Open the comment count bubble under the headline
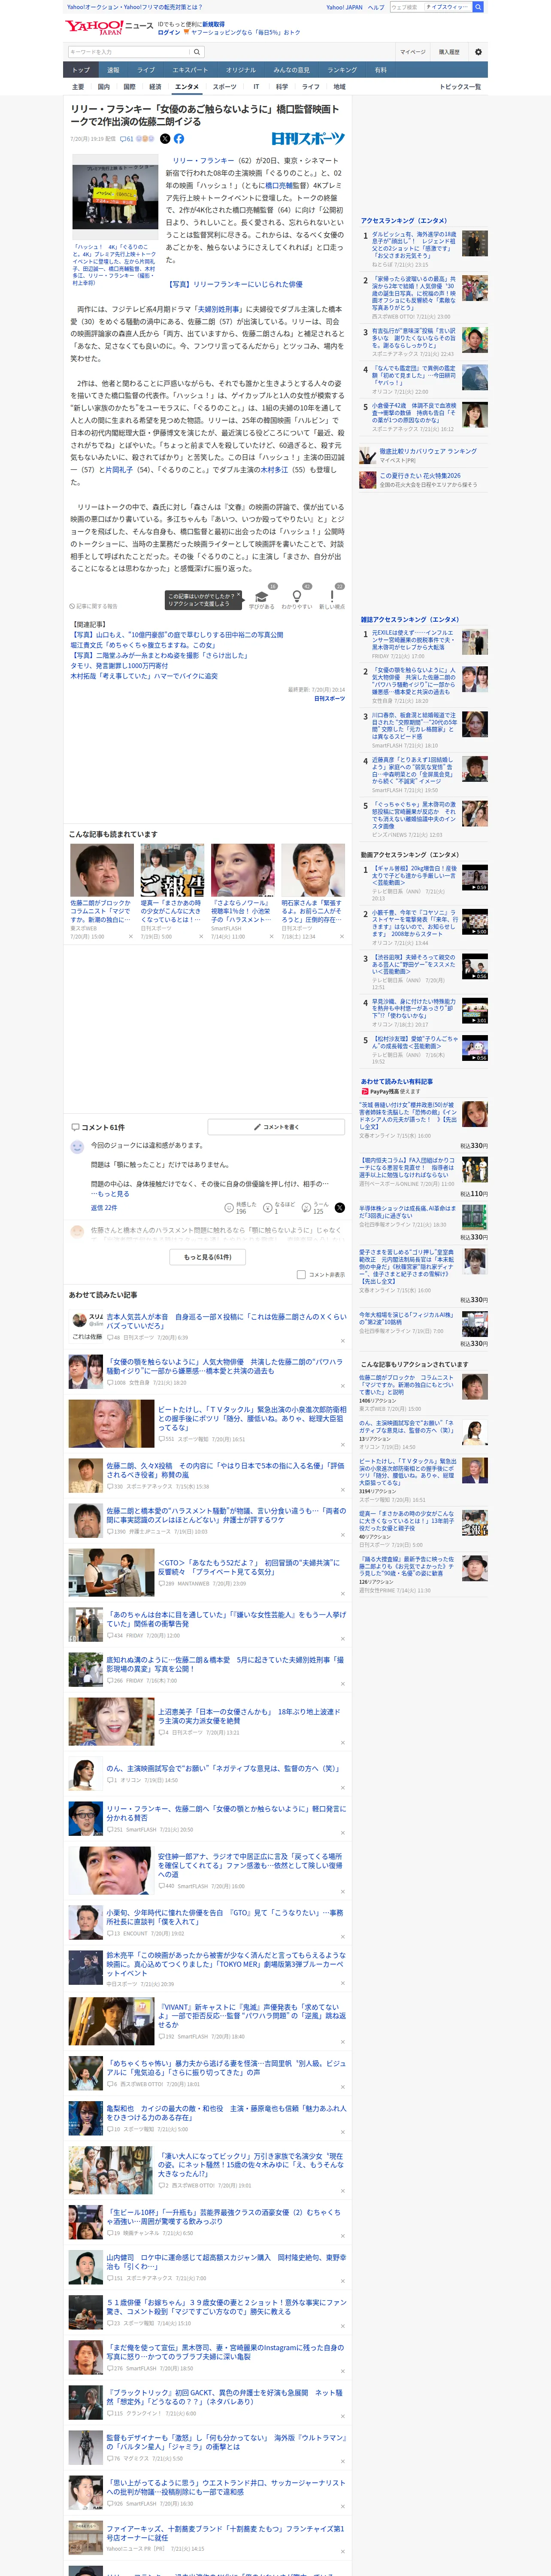 pos(127,139)
